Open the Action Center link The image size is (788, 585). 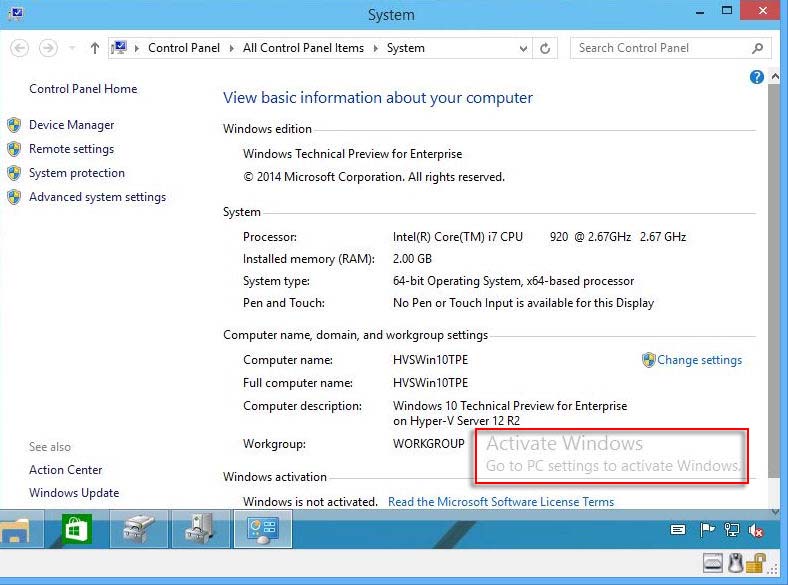[x=65, y=470]
